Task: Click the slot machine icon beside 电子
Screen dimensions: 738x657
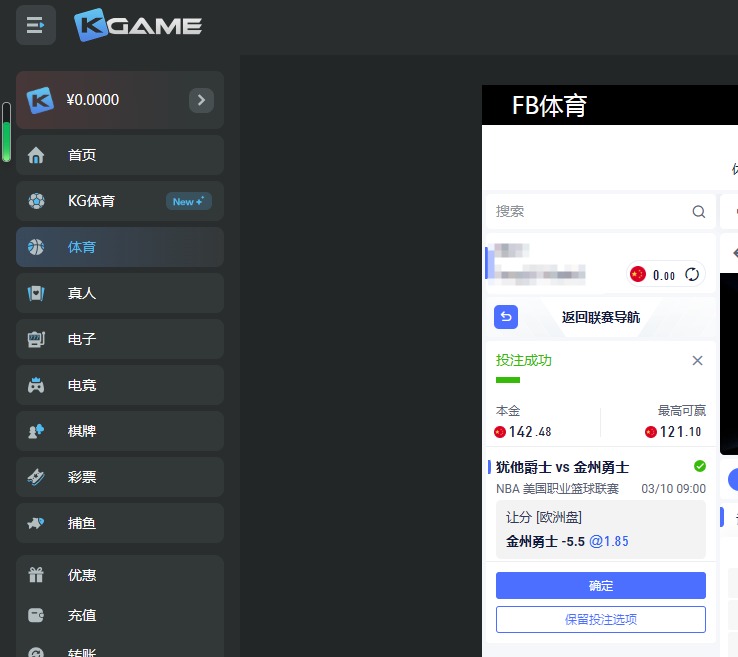Action: 36,339
